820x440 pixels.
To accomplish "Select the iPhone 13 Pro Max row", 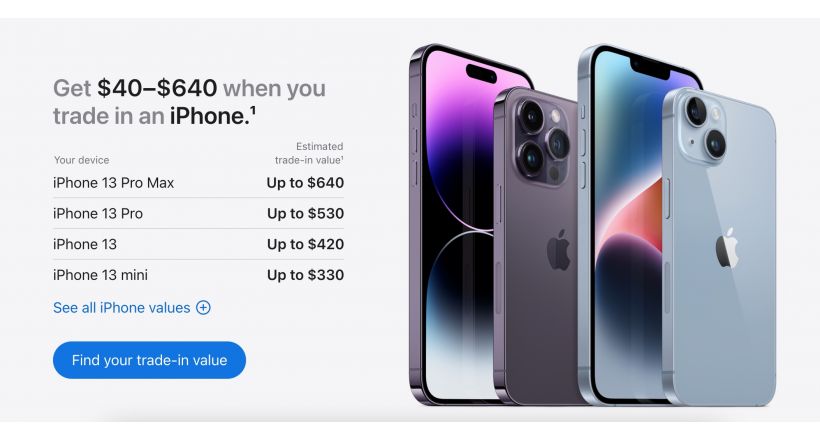I will pos(198,183).
